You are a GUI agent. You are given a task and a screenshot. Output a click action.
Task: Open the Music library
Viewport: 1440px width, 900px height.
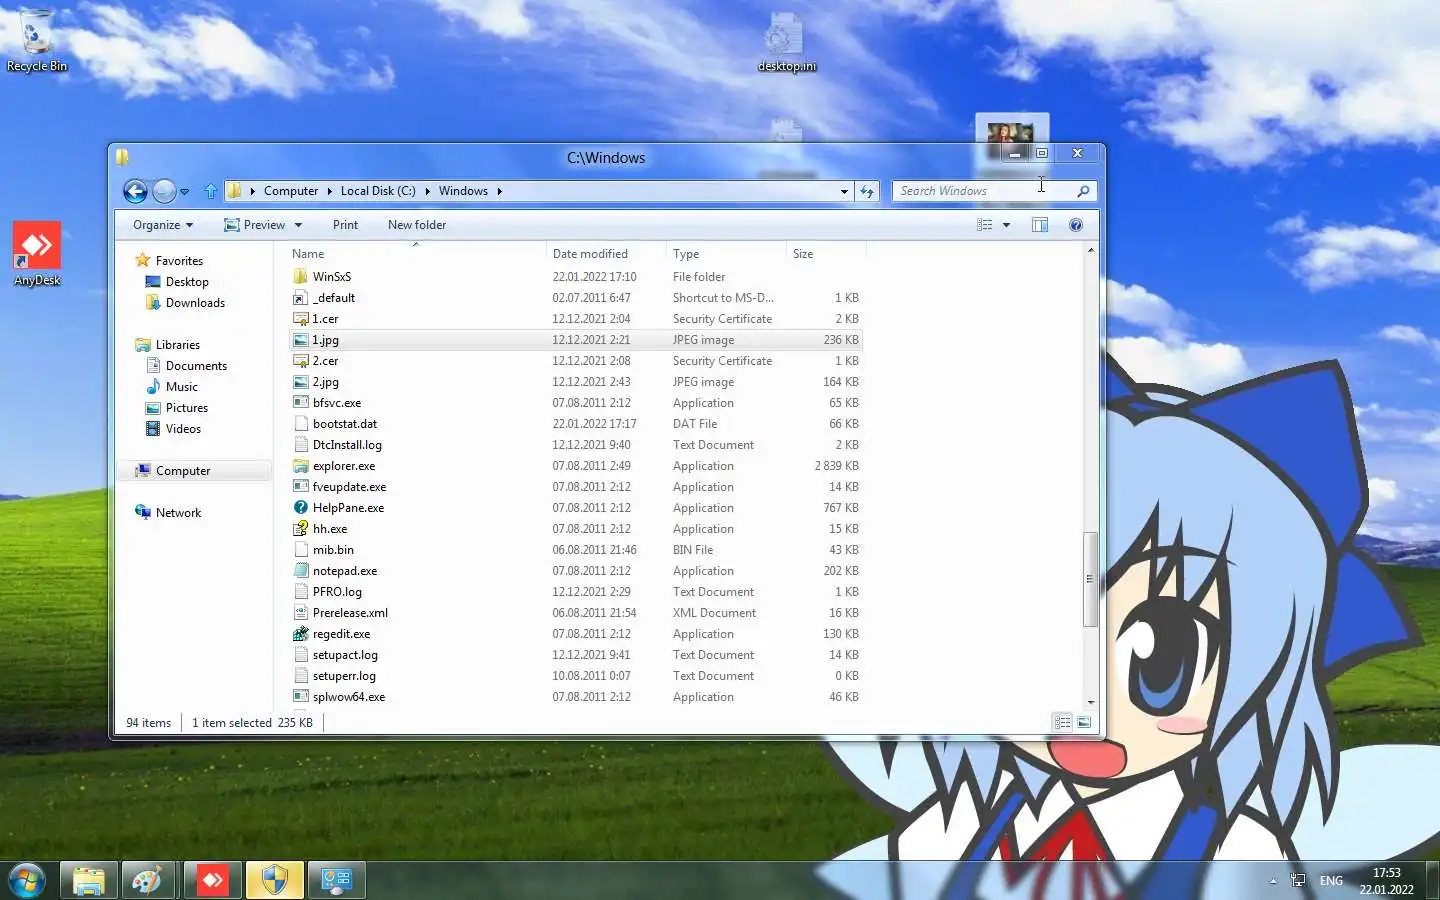[181, 387]
